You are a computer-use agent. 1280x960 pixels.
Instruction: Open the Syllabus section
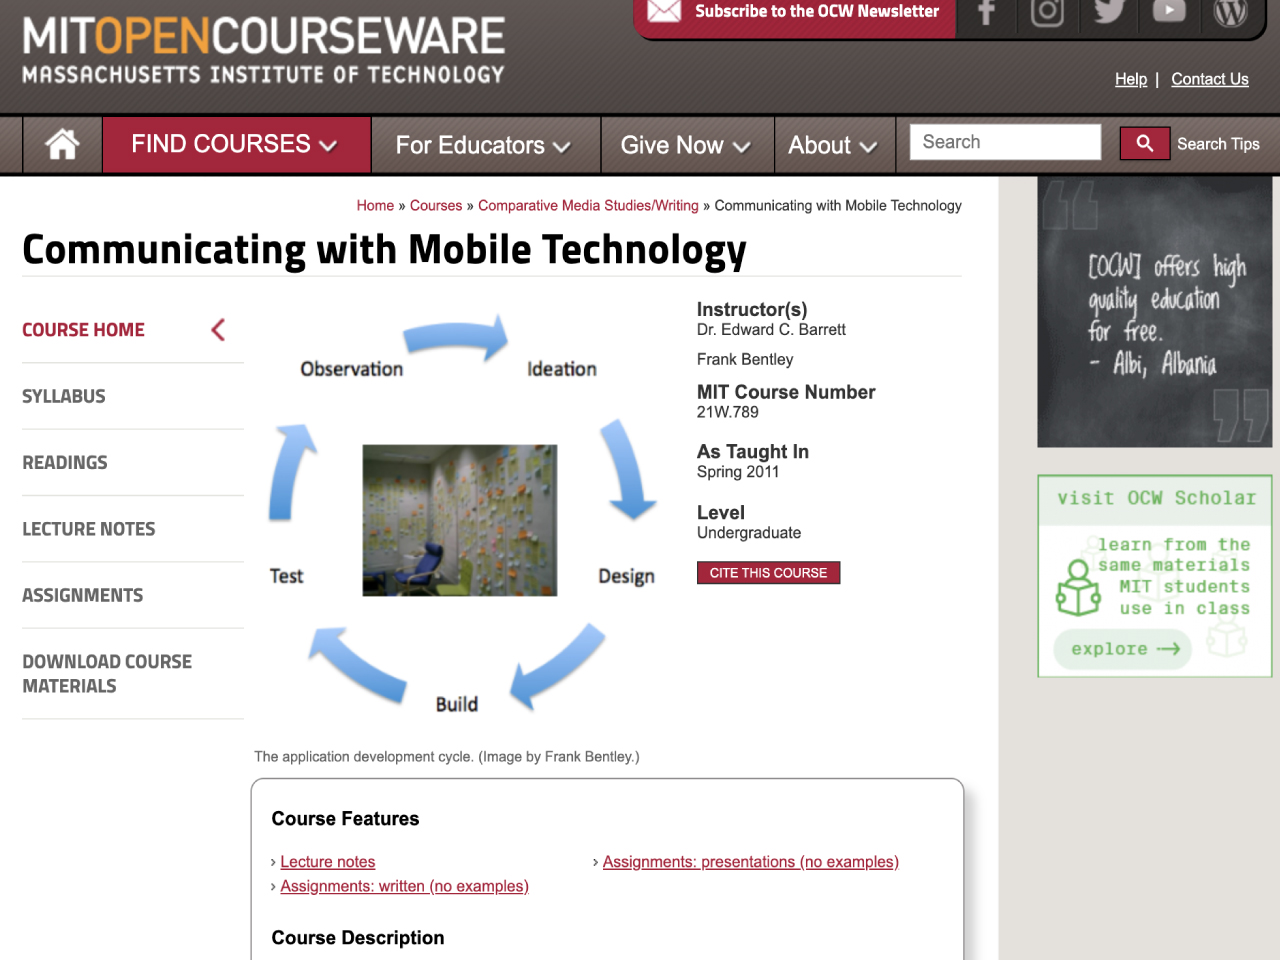[64, 396]
